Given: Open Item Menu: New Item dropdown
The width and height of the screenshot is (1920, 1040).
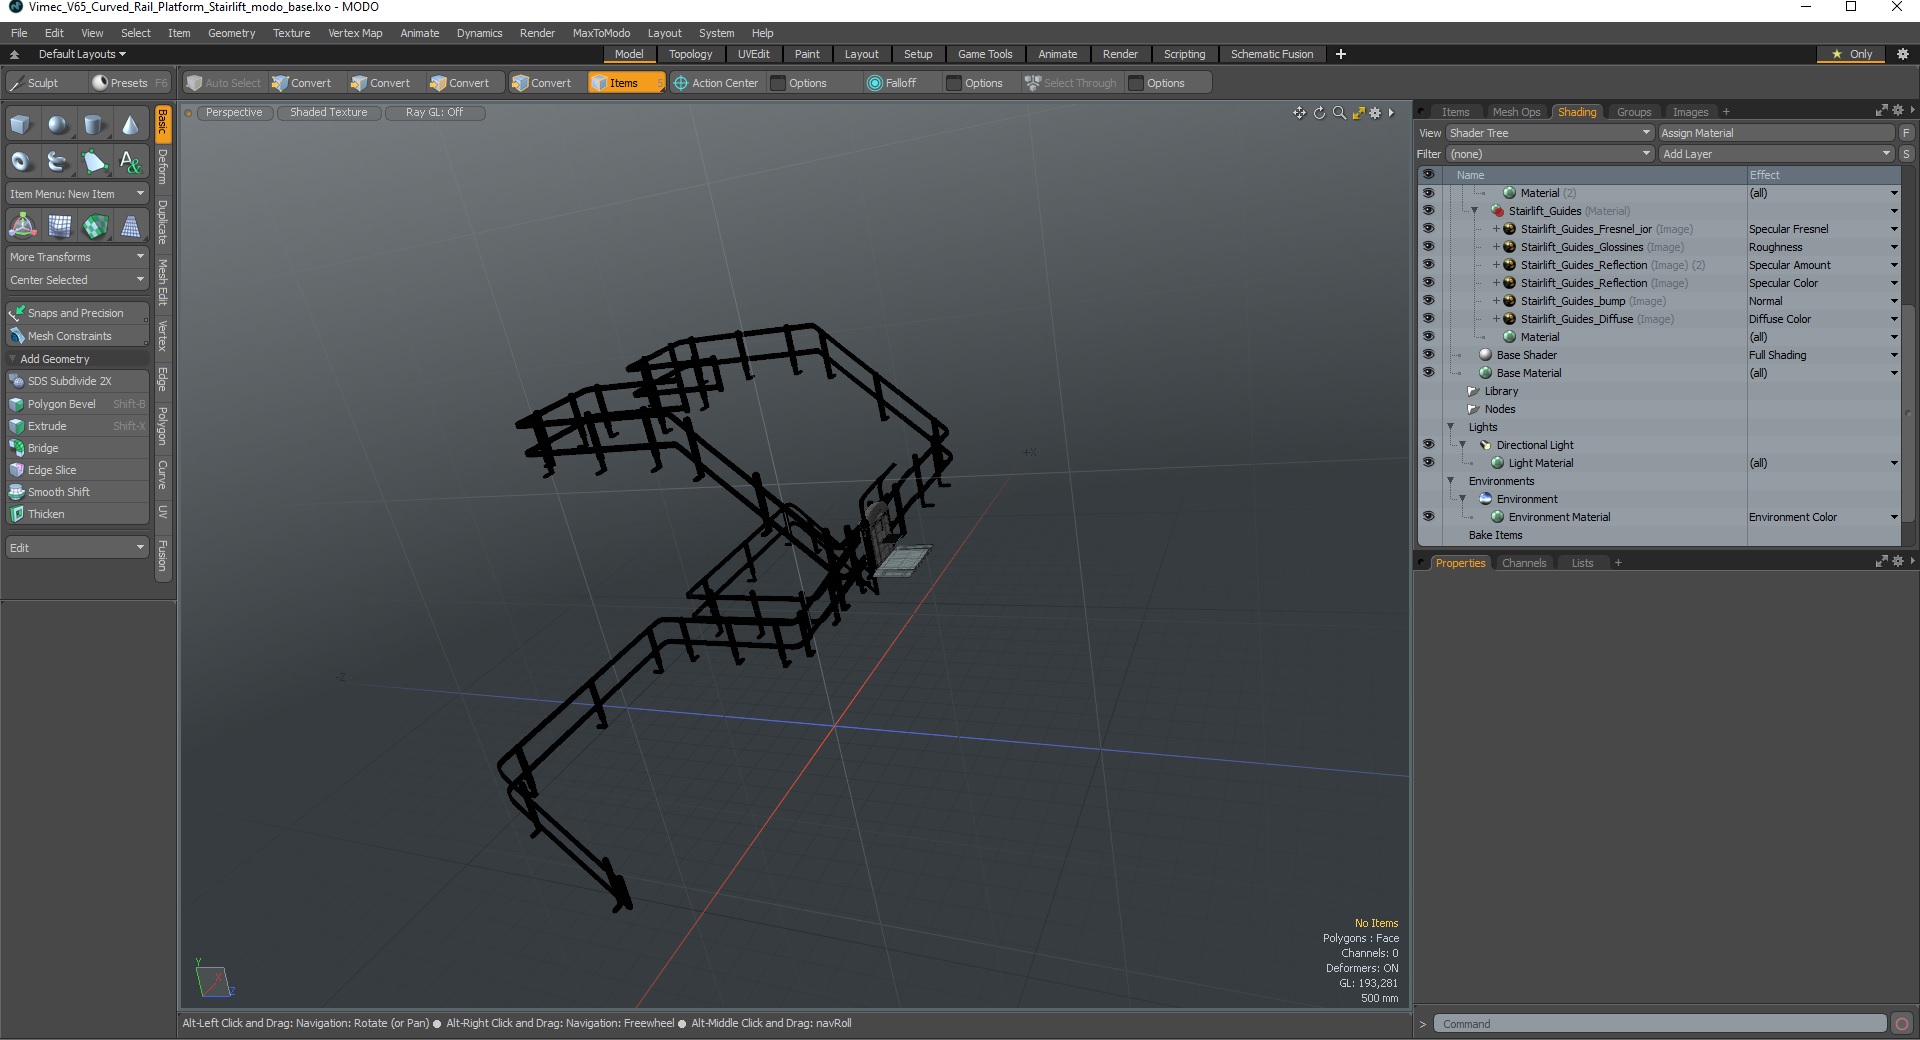Looking at the screenshot, I should coord(78,194).
